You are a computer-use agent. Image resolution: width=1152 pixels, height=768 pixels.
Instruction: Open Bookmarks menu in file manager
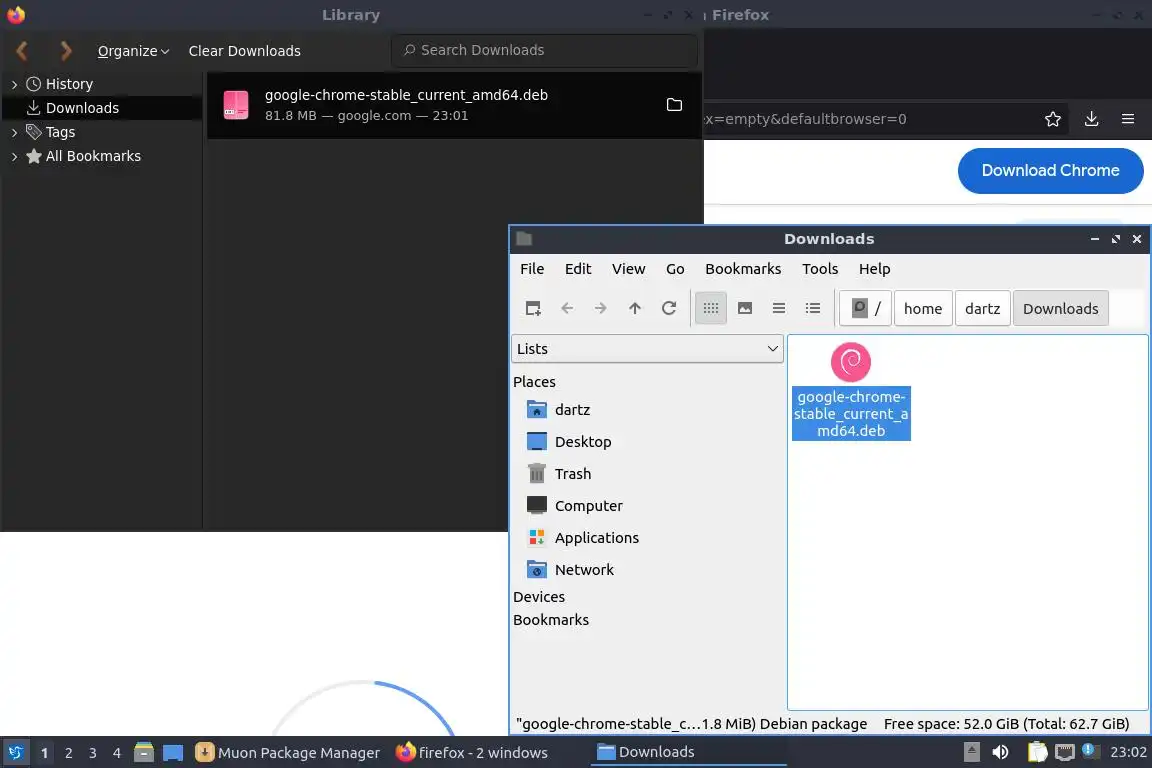pyautogui.click(x=743, y=269)
